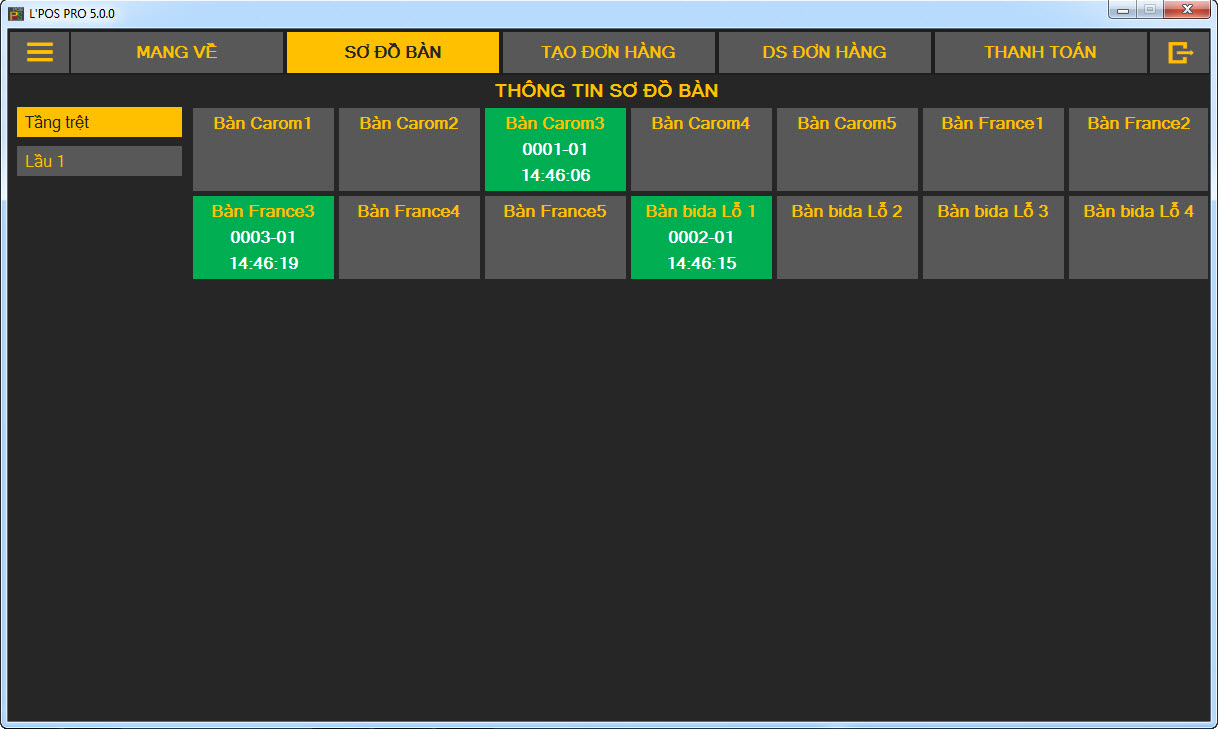
Task: Maximize the L'POS PRO window
Action: pyautogui.click(x=1150, y=10)
